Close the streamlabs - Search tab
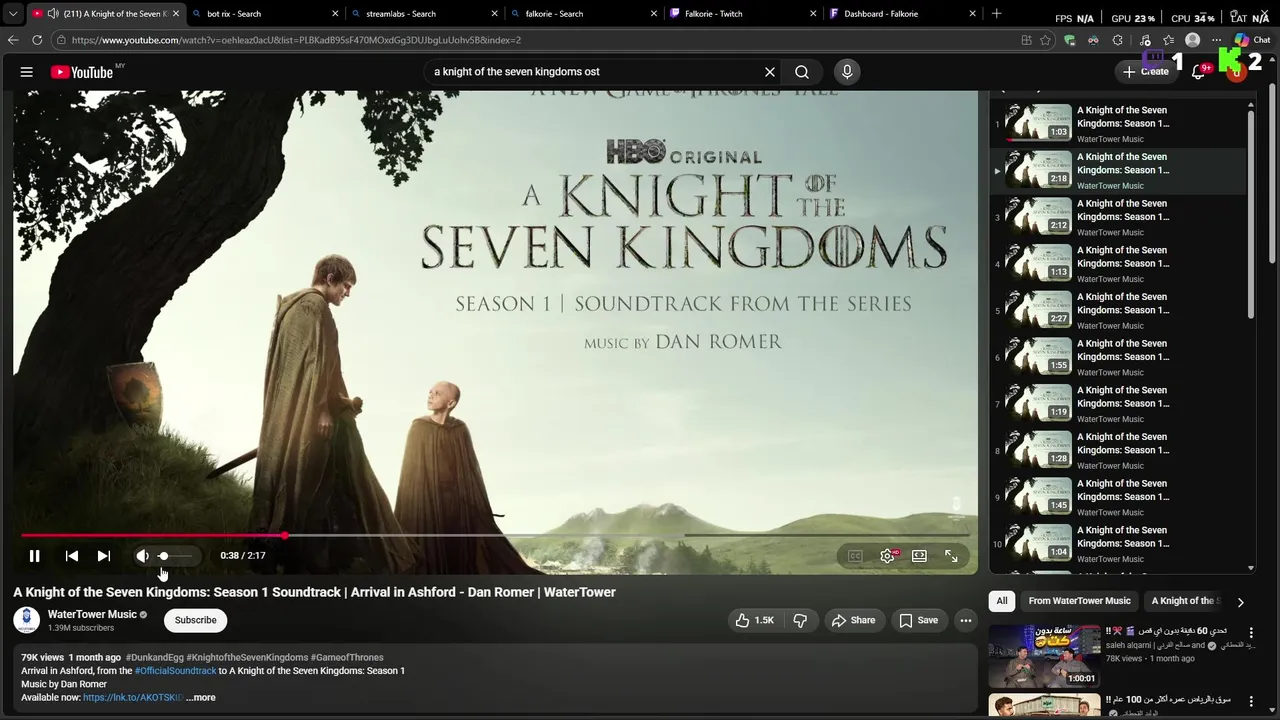 click(494, 14)
